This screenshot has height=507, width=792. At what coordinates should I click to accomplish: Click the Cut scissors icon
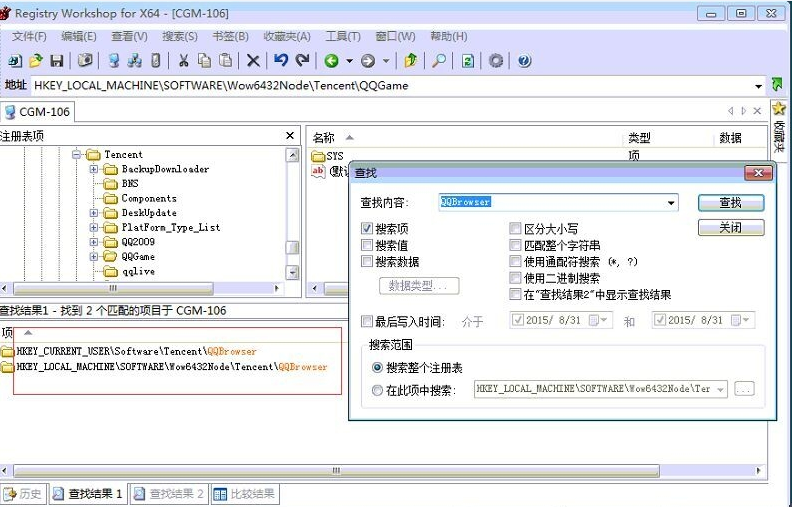[x=183, y=61]
